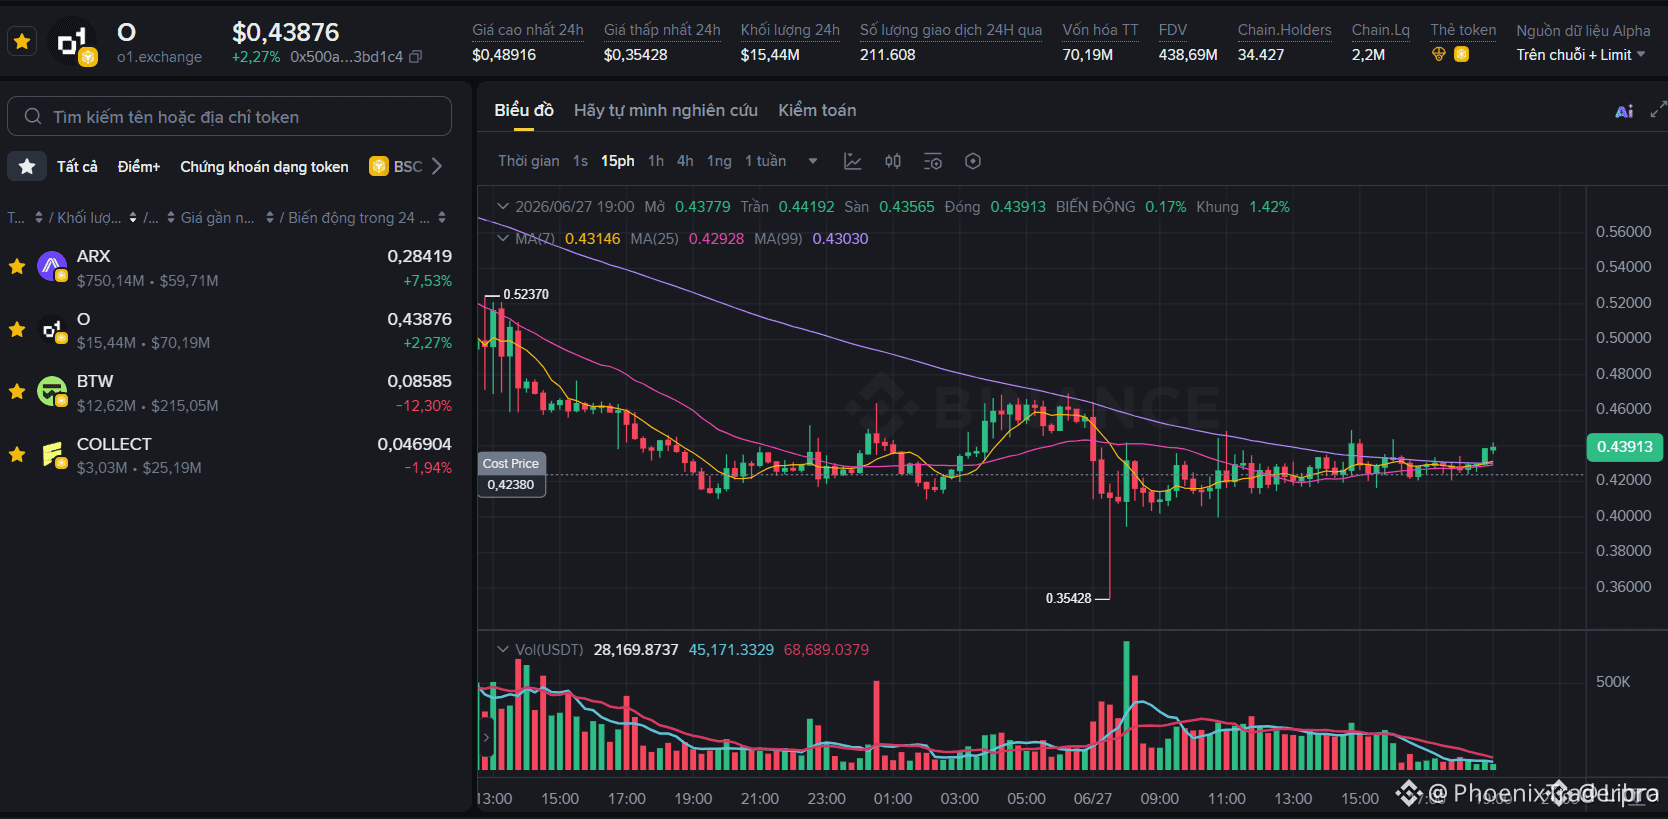Click the ARX token logo icon
The width and height of the screenshot is (1668, 819).
52,267
